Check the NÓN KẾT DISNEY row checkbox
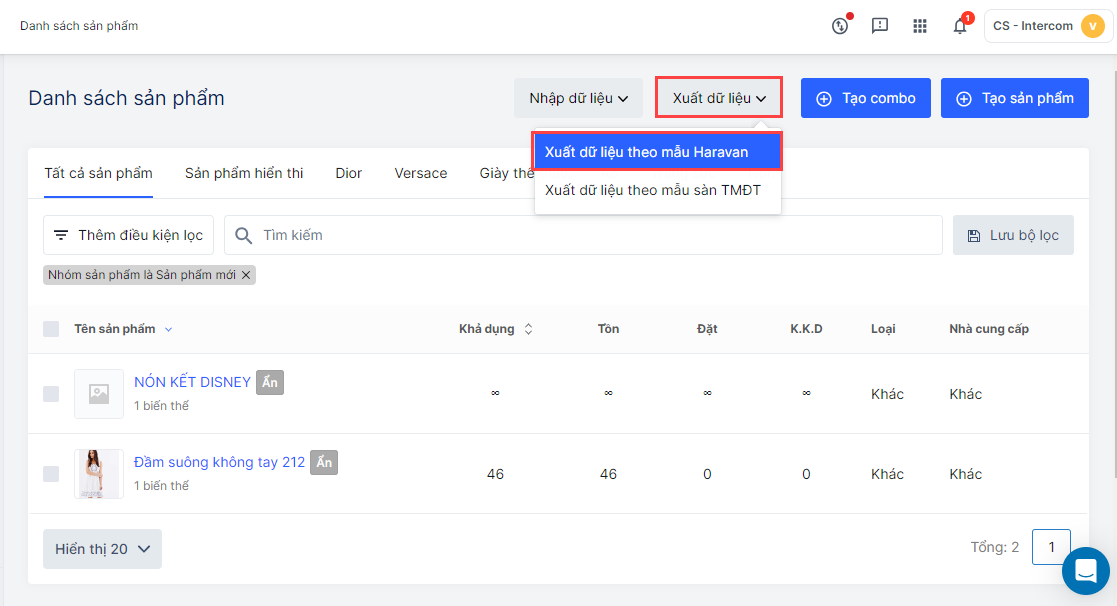 [x=51, y=394]
